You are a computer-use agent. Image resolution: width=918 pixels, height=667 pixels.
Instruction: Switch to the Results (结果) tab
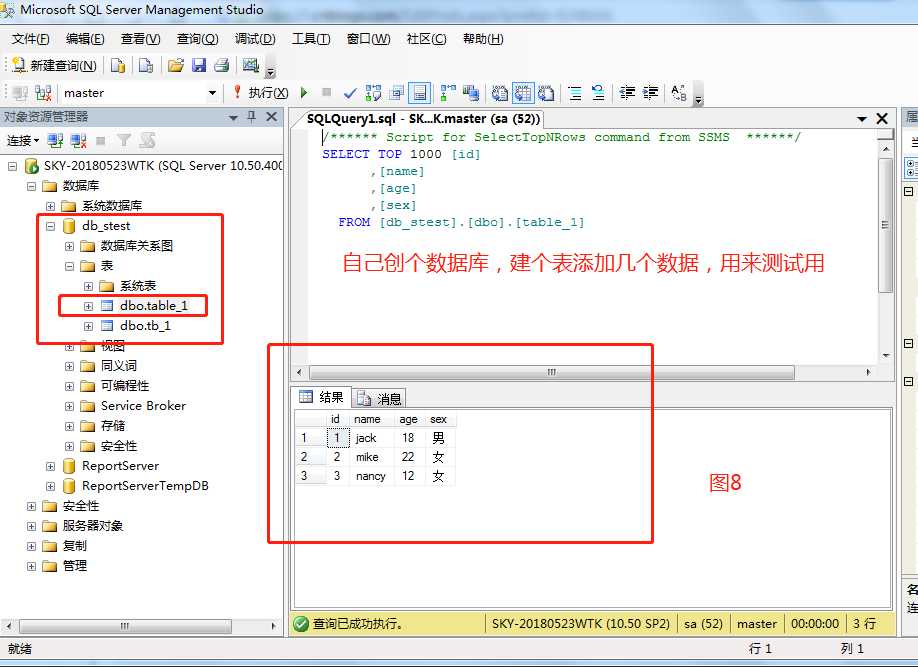pos(321,398)
